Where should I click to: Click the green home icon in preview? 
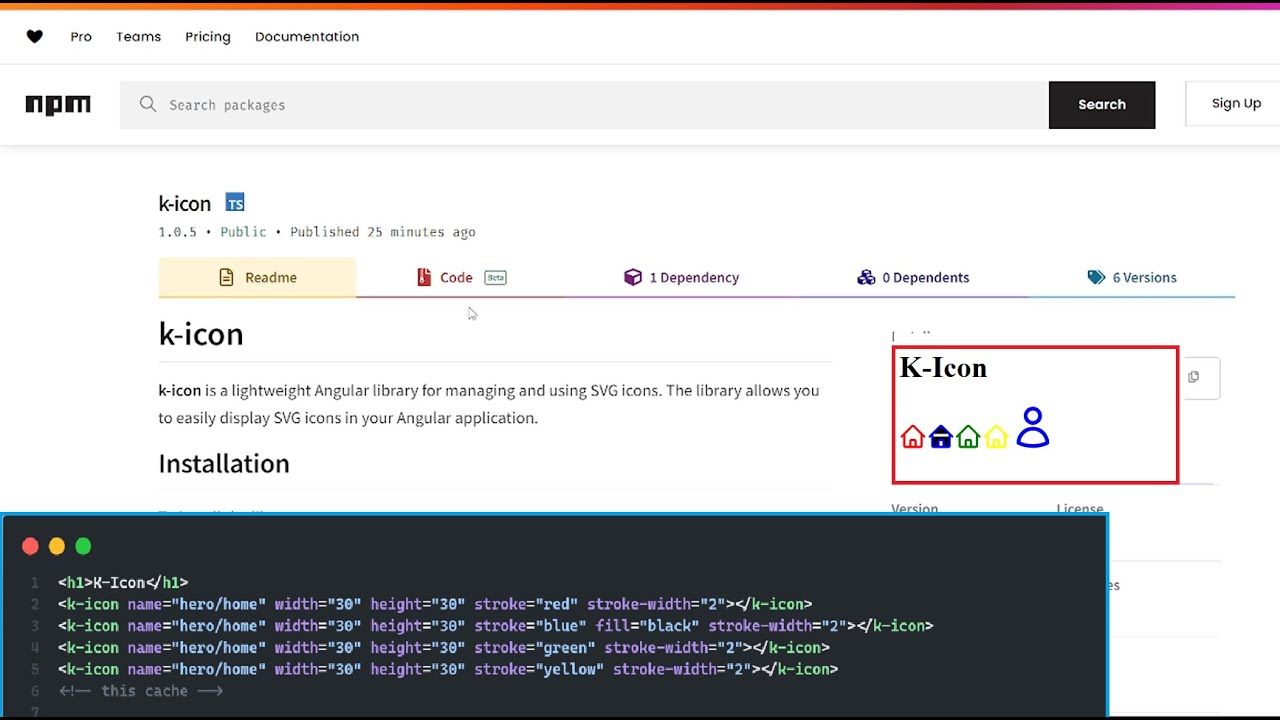(968, 437)
